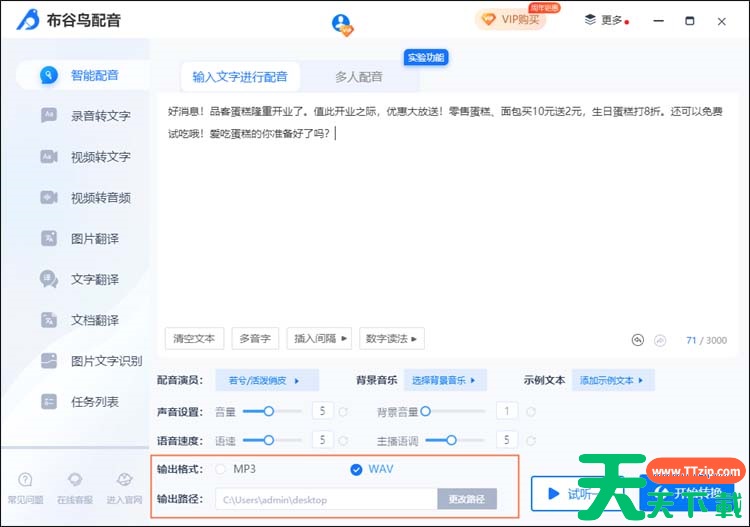The width and height of the screenshot is (750, 527).
Task: Open 文字翻译 in the sidebar
Action: tap(80, 279)
